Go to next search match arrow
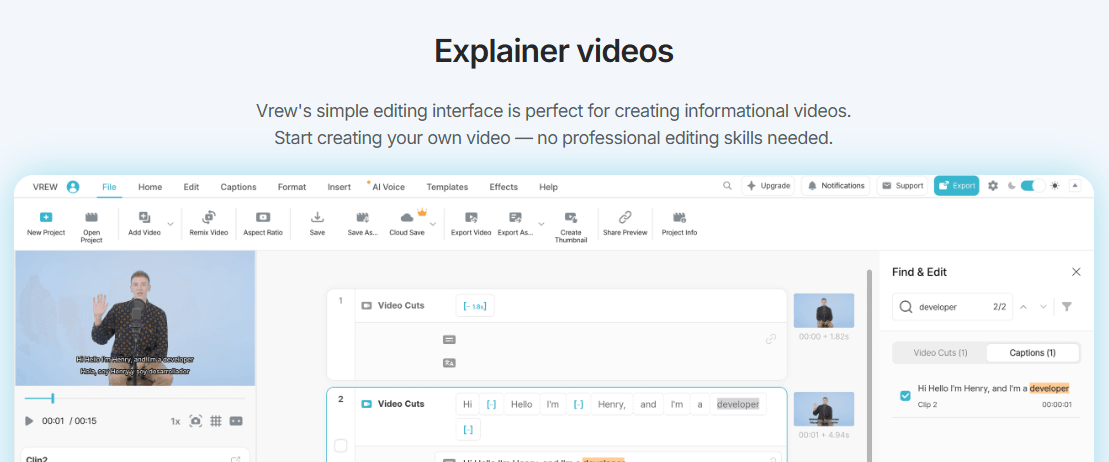 1043,307
